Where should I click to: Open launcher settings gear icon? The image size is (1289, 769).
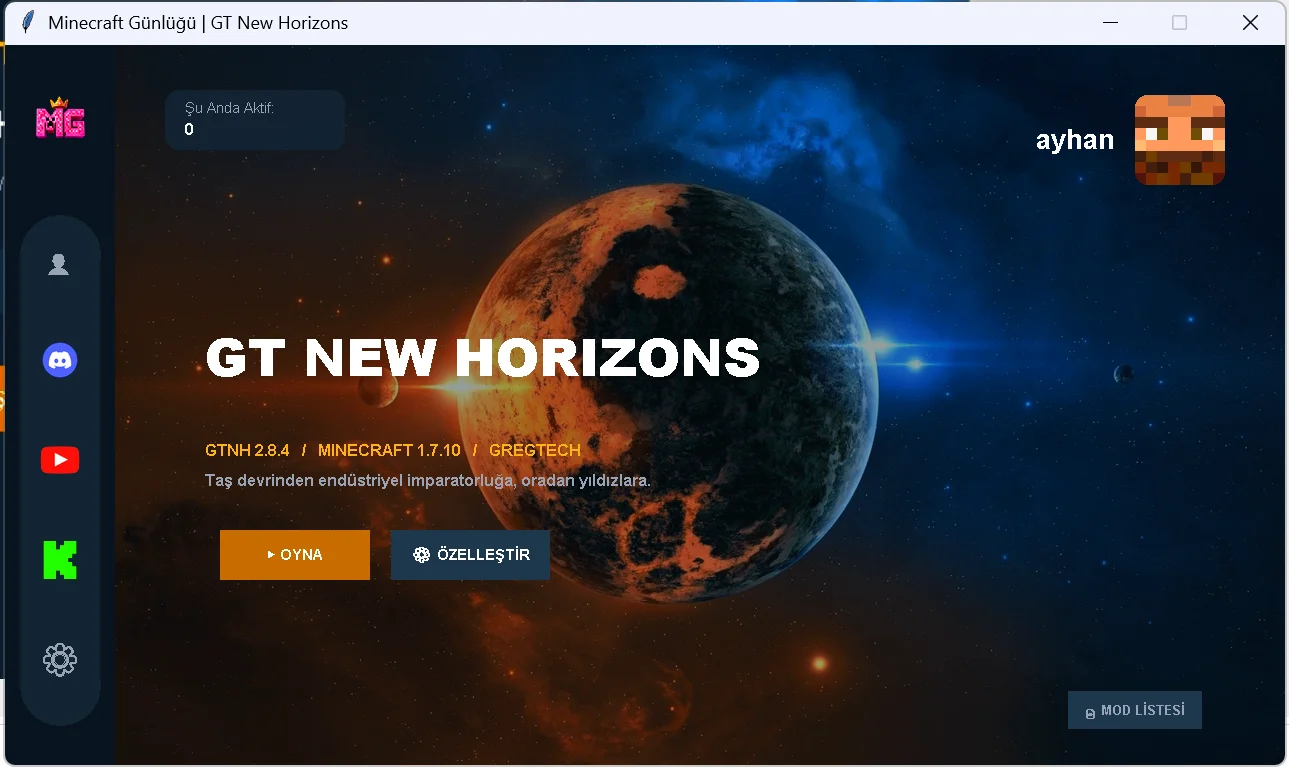point(60,660)
